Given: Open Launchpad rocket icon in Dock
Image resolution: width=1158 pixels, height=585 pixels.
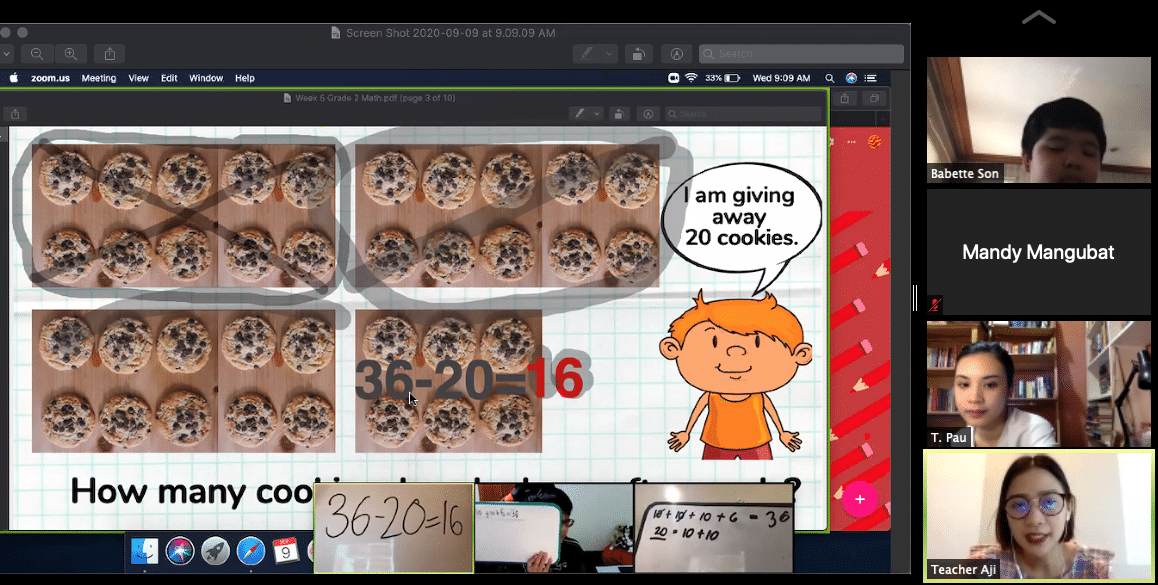Looking at the screenshot, I should pyautogui.click(x=215, y=551).
